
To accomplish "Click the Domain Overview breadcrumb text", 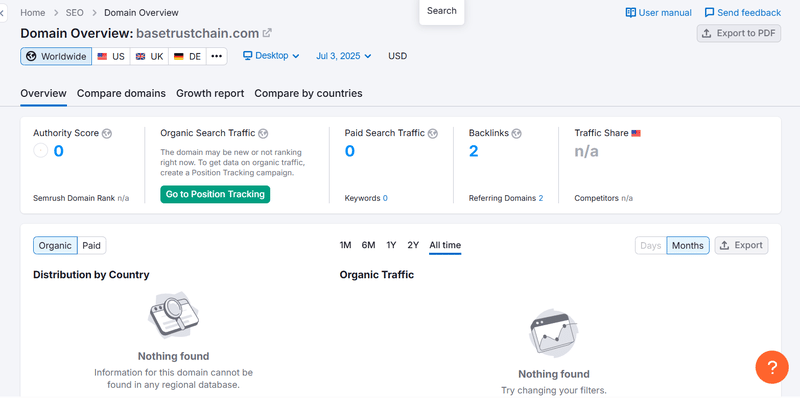I will click(141, 13).
